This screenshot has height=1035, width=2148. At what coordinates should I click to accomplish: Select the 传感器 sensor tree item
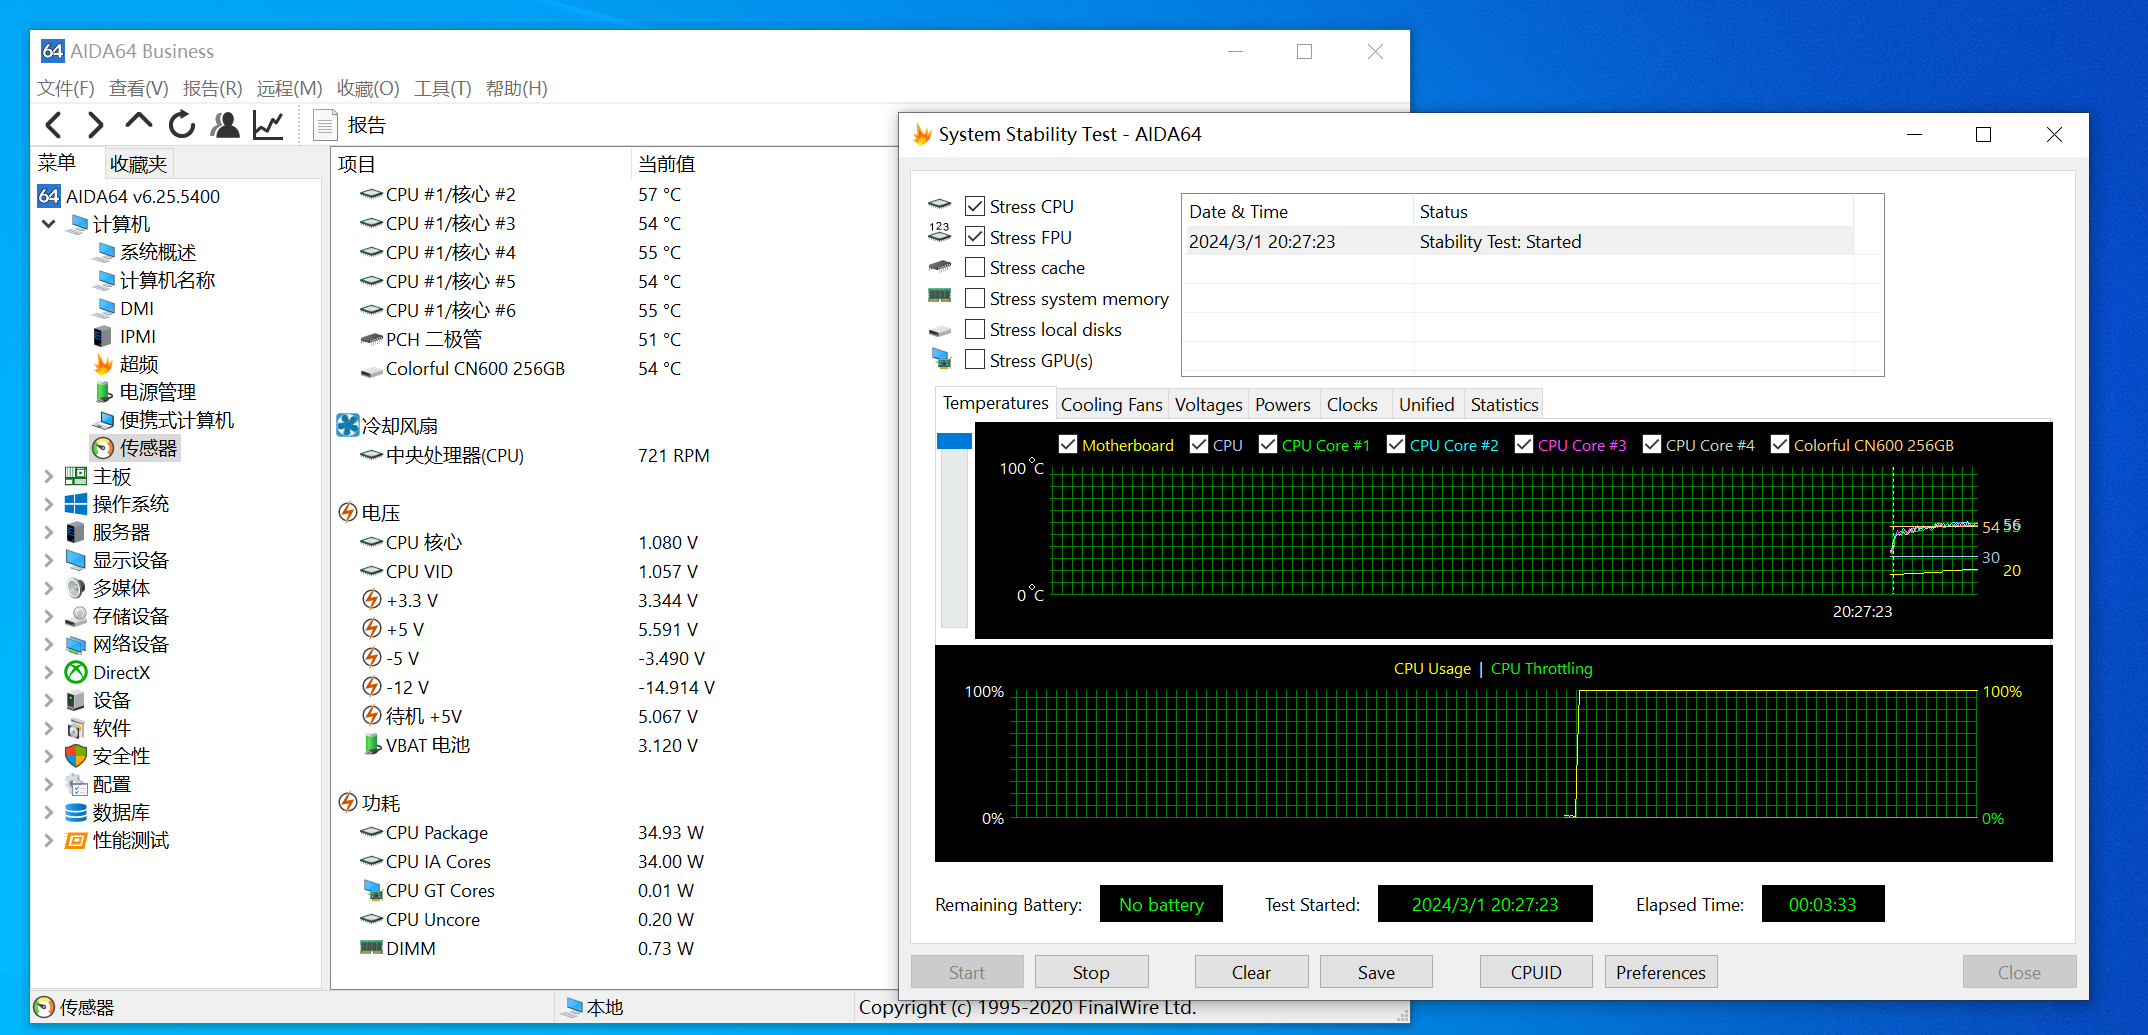135,448
